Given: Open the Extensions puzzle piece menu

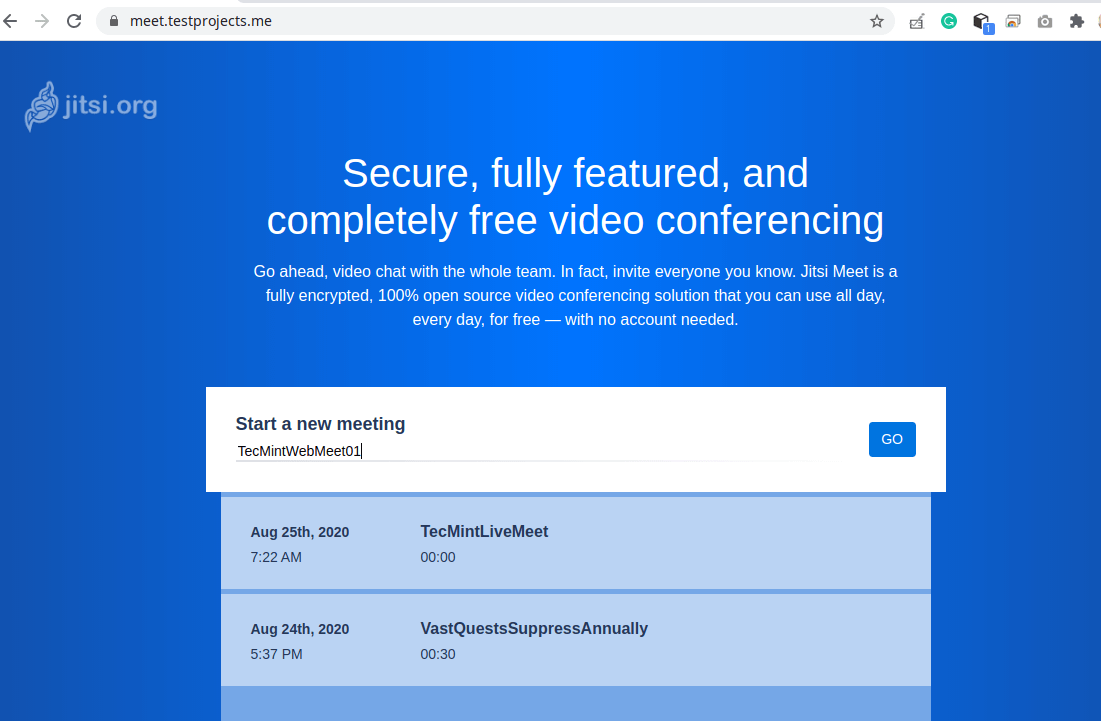Looking at the screenshot, I should (1076, 21).
